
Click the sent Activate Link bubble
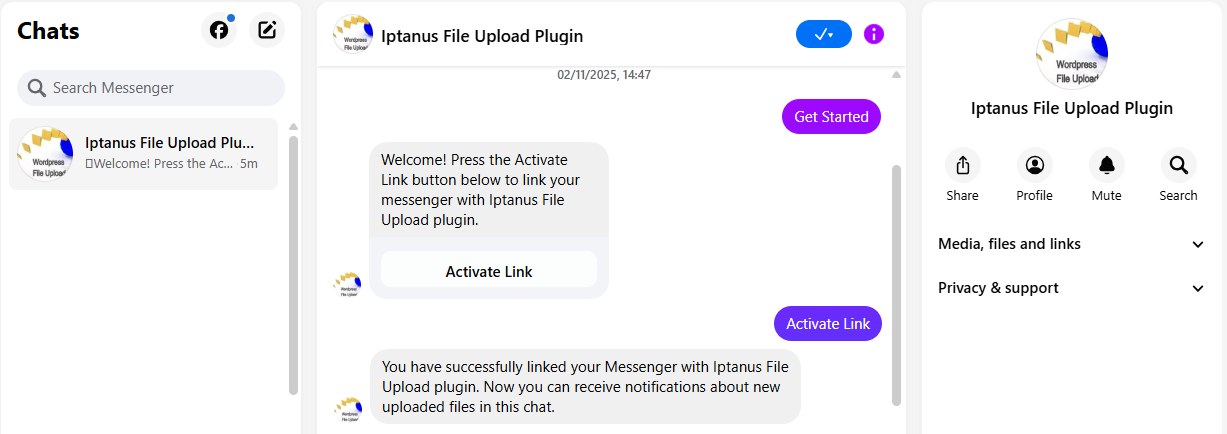pyautogui.click(x=828, y=323)
